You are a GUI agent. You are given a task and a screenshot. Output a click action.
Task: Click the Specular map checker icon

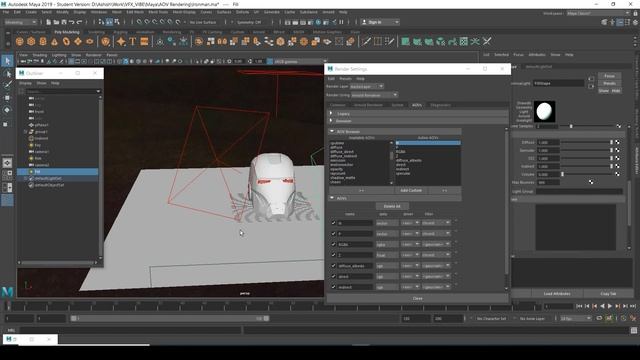tap(617, 150)
